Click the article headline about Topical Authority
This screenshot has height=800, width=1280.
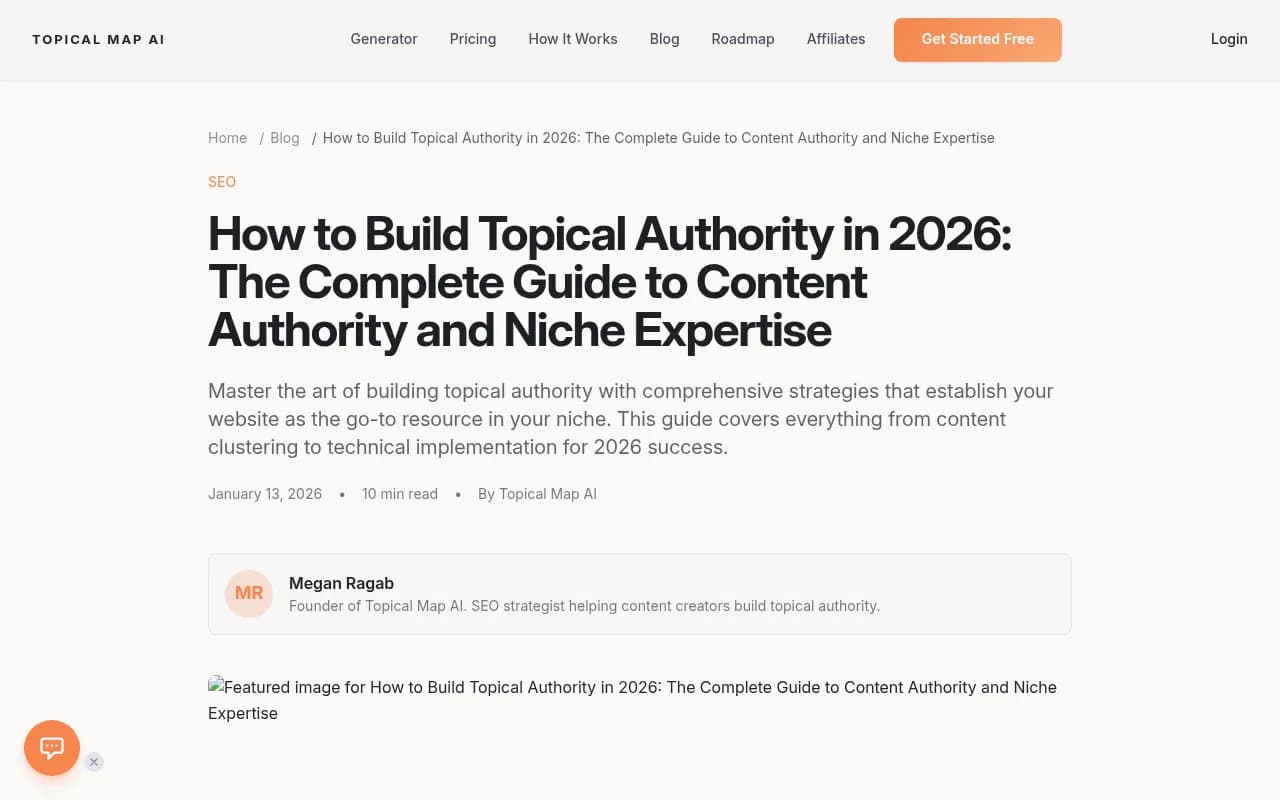point(610,281)
